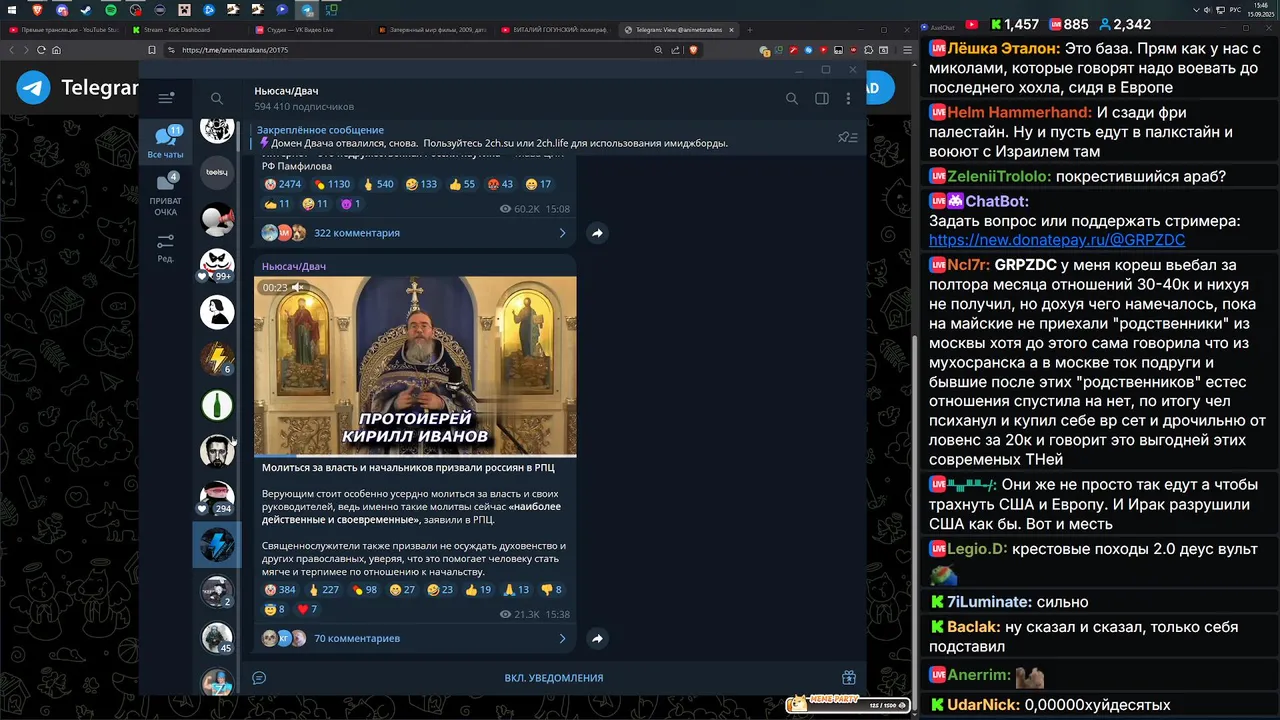This screenshot has height=720, width=1280.
Task: Open Spotify from the Windows taskbar
Action: click(x=111, y=10)
